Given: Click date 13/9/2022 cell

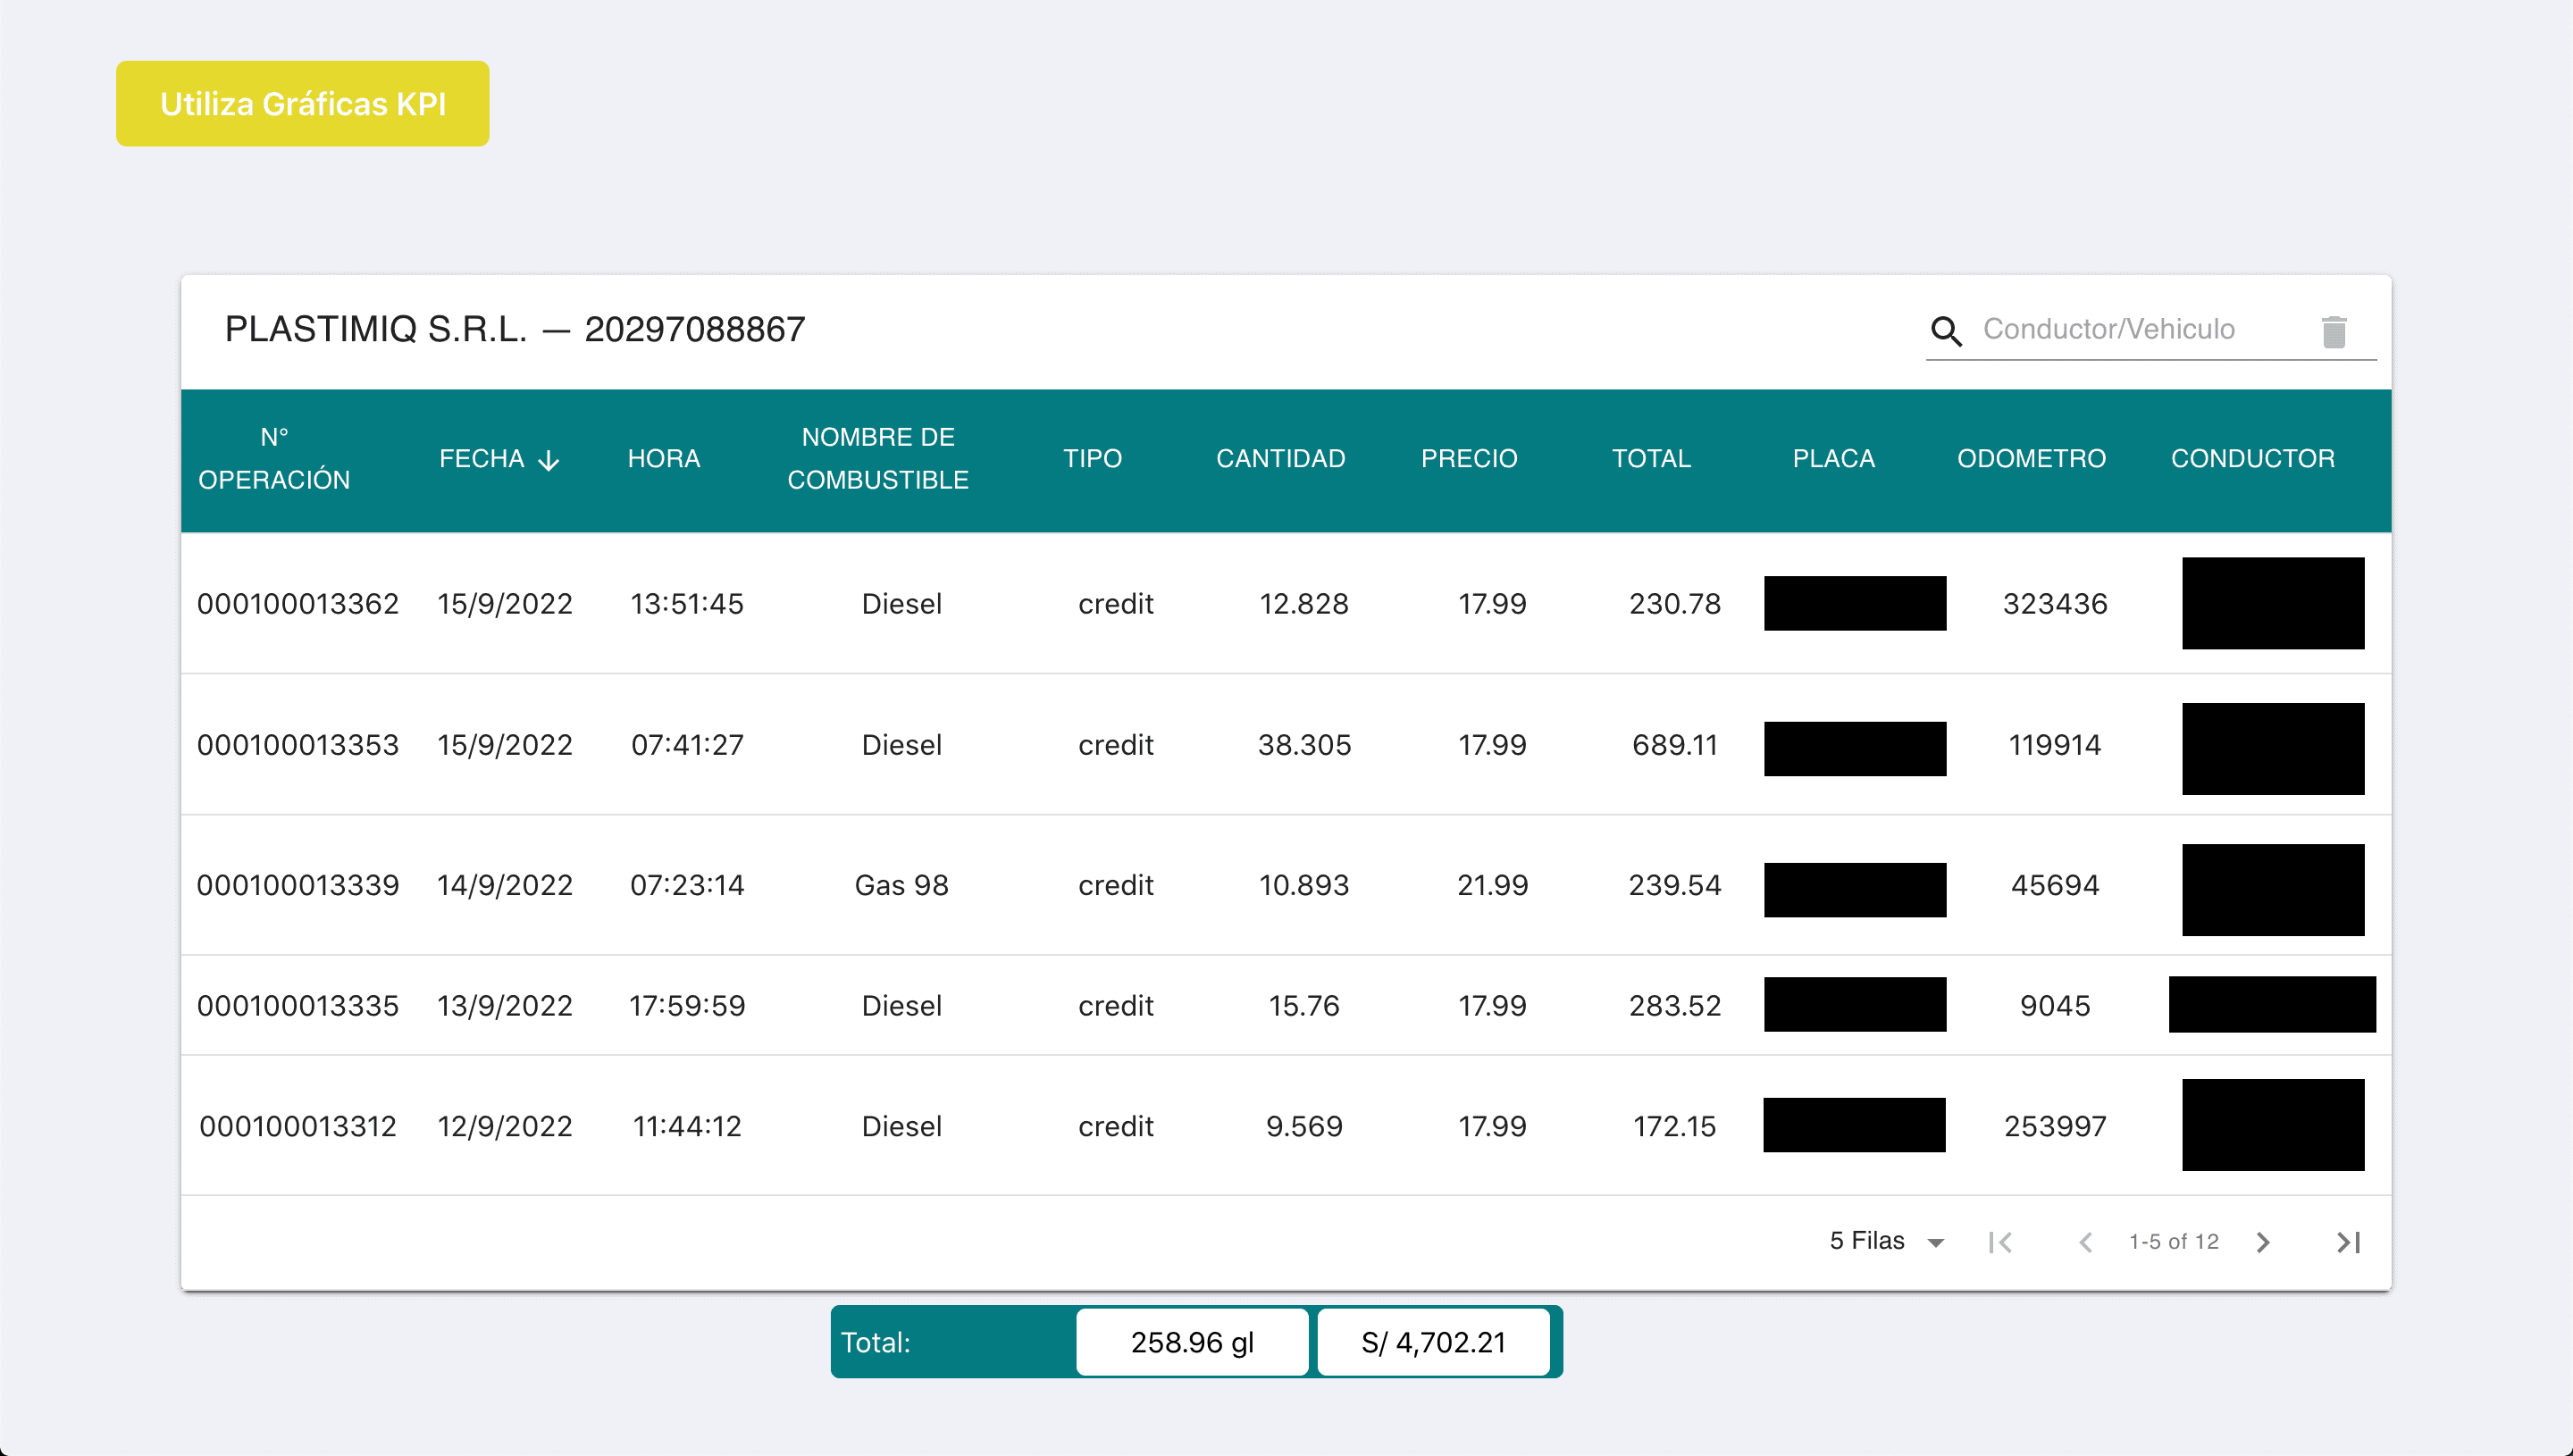Looking at the screenshot, I should (505, 1006).
